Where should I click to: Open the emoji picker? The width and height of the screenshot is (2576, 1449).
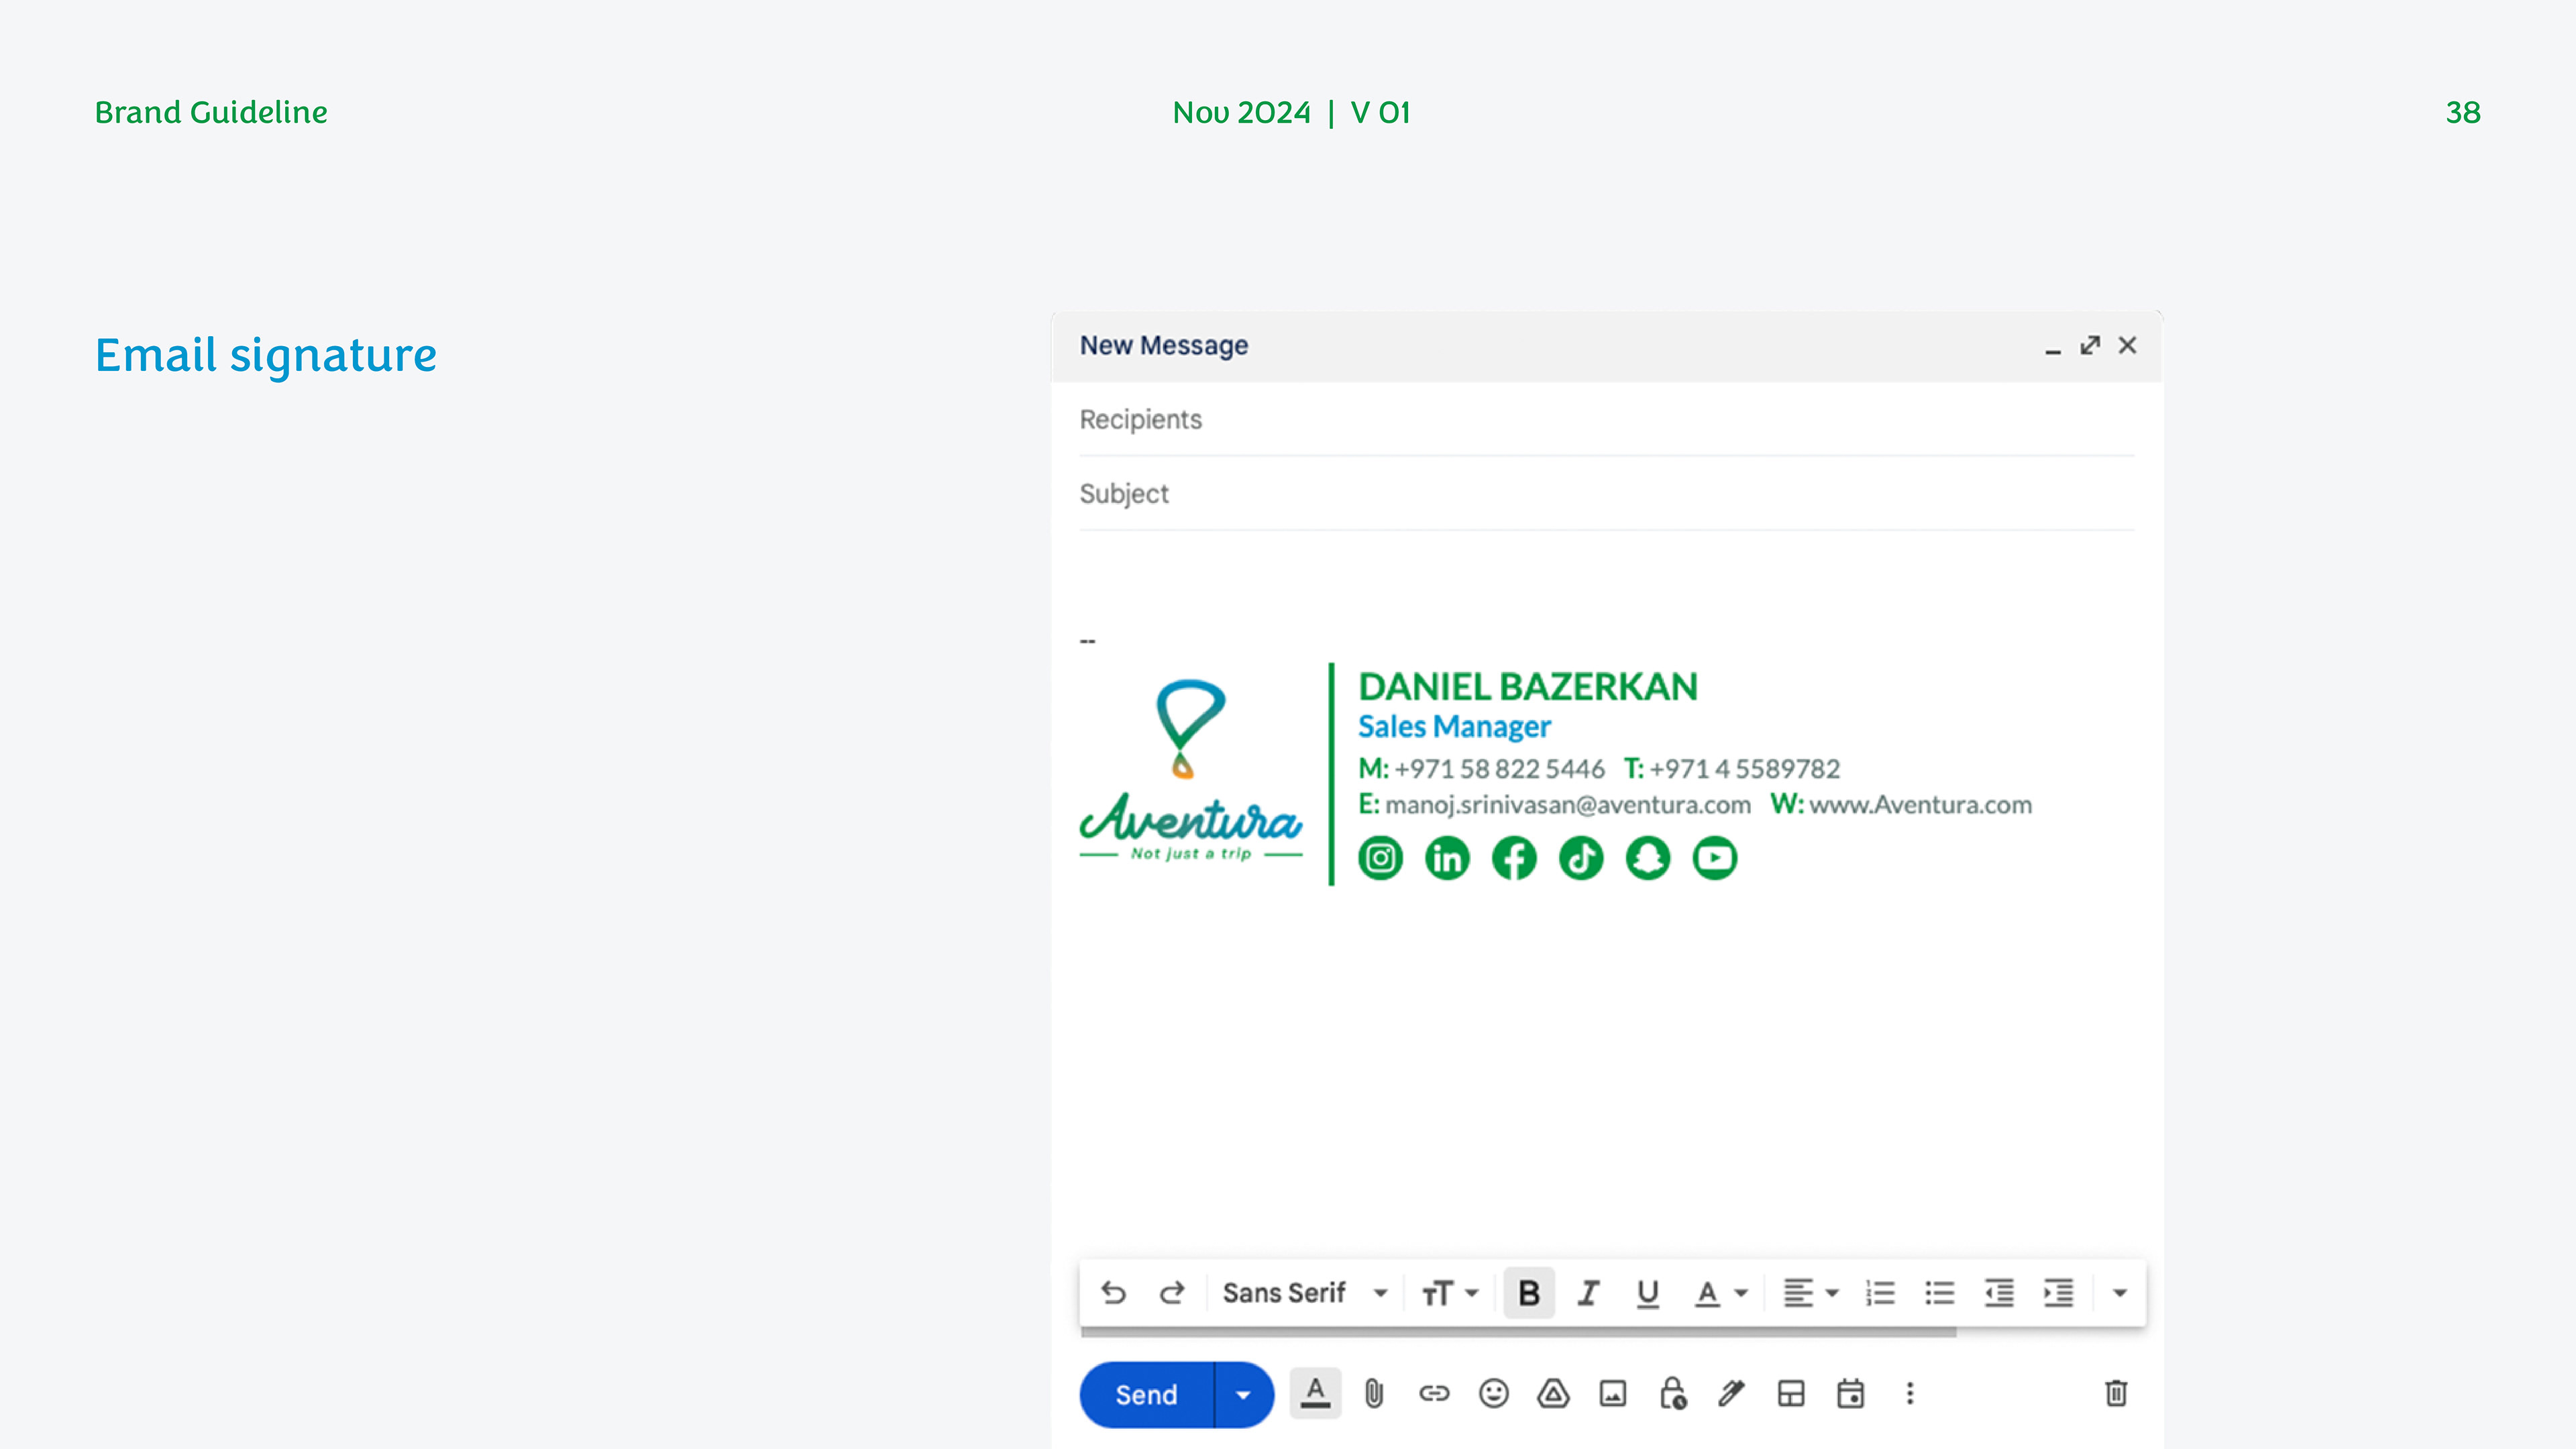coord(1493,1394)
